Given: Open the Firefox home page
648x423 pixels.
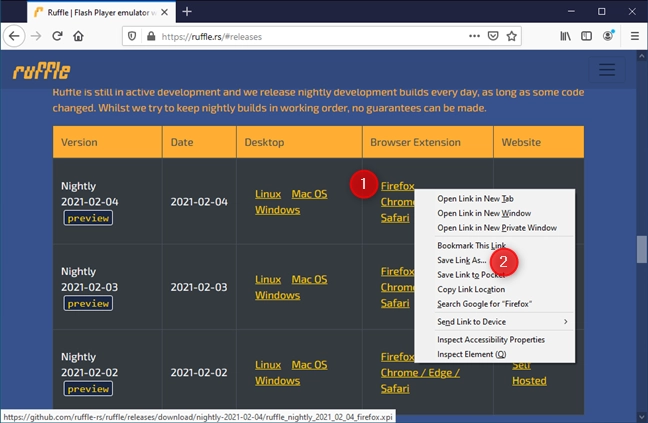Looking at the screenshot, I should 78,36.
